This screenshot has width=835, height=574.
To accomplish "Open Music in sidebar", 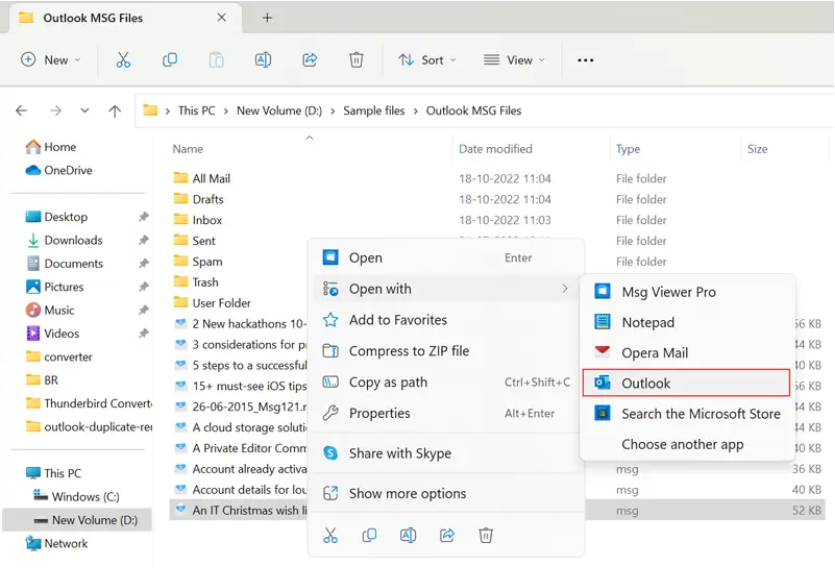I will pyautogui.click(x=50, y=310).
